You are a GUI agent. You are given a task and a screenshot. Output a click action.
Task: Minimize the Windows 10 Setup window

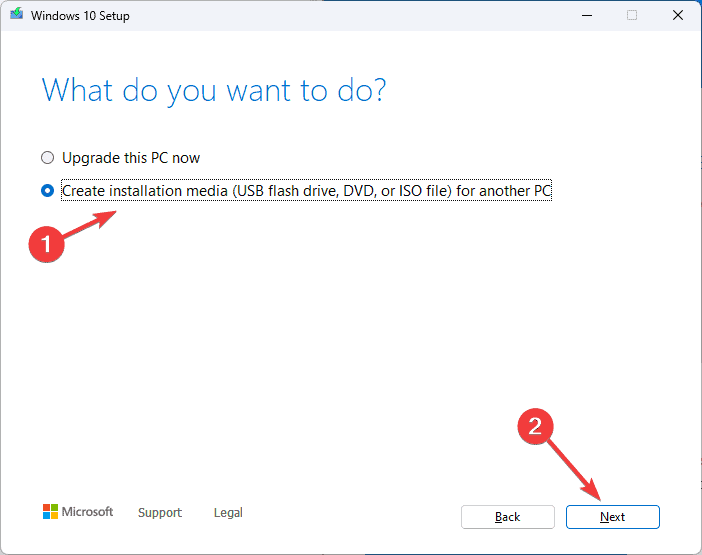coord(587,15)
